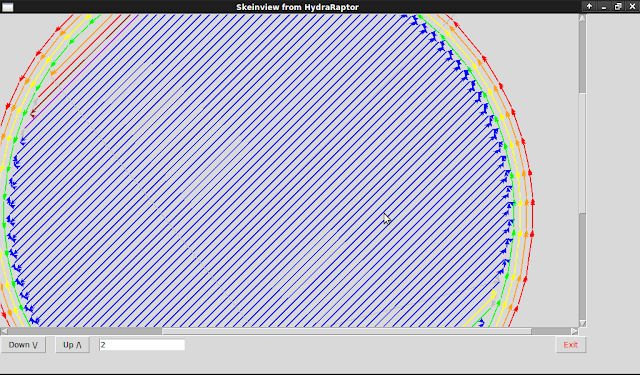Focus the layer number input field

pos(142,345)
